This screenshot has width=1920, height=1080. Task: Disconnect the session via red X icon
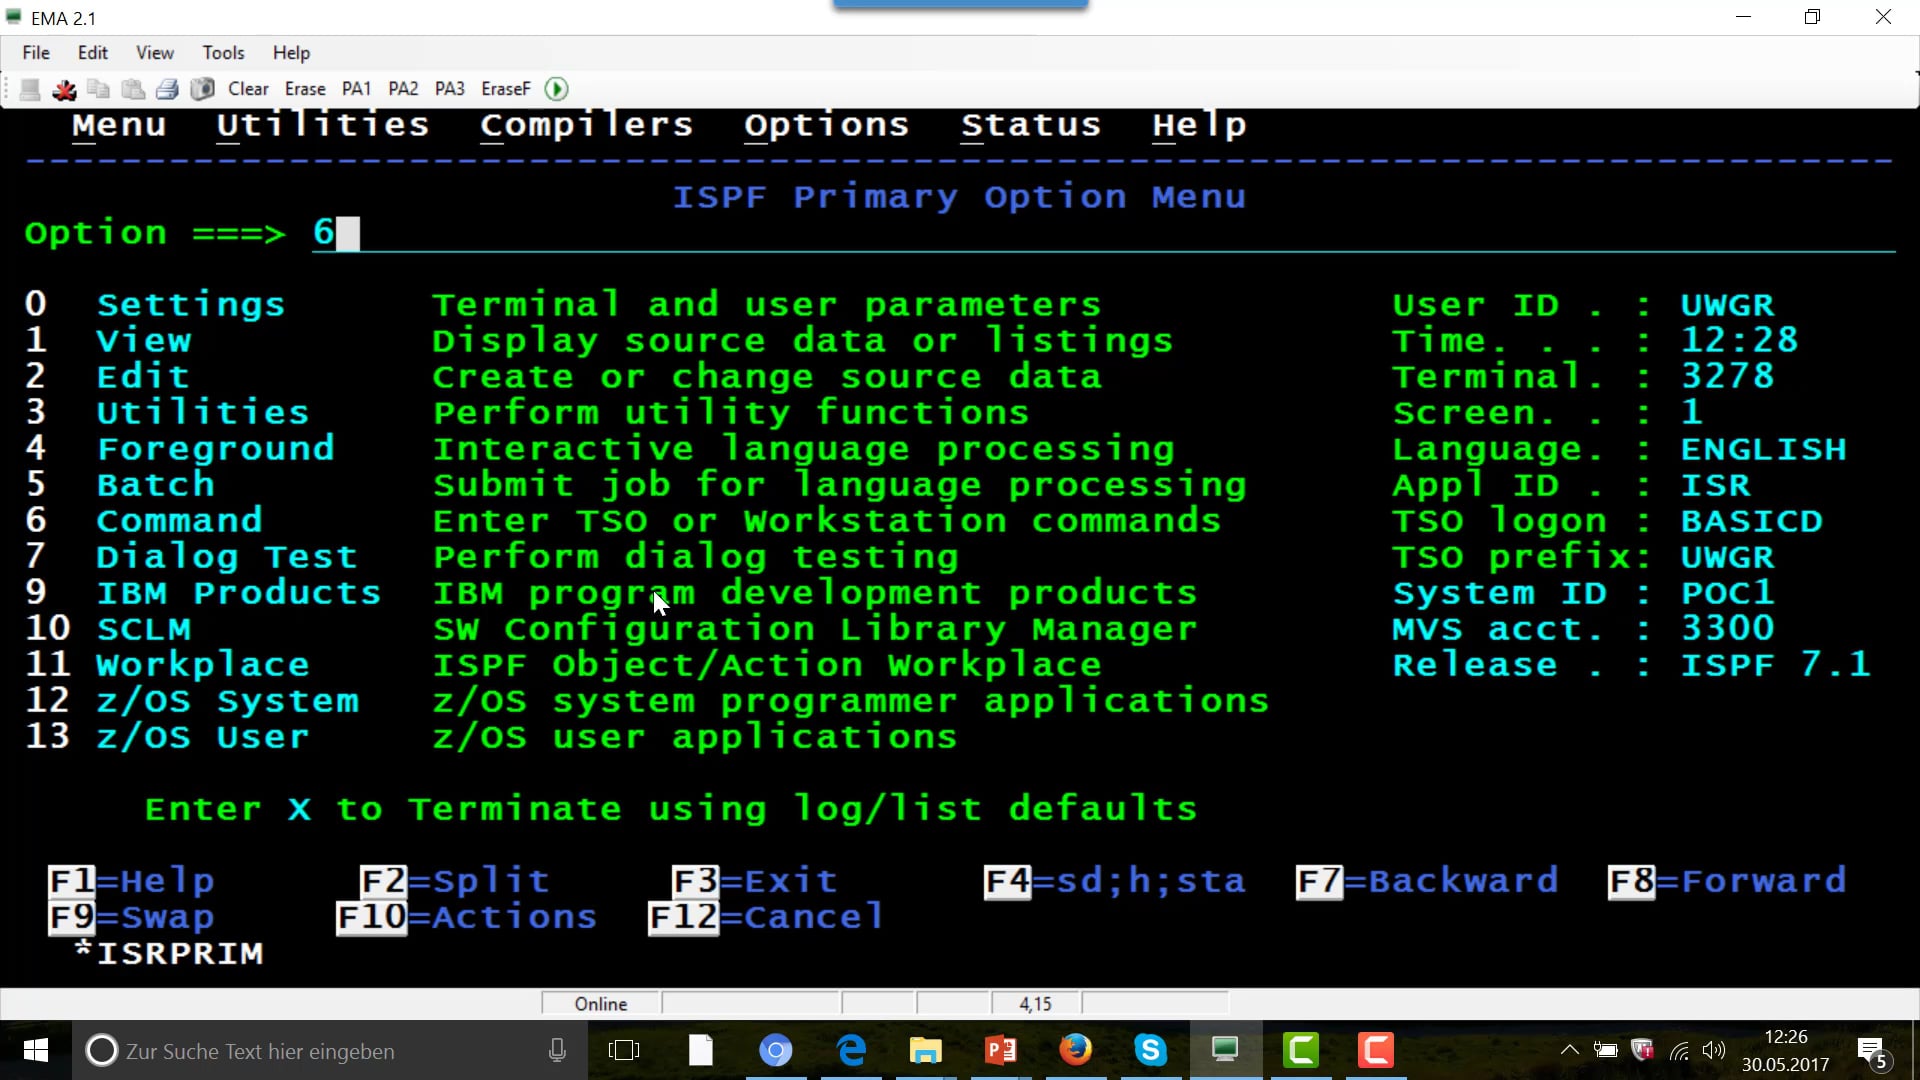(x=64, y=89)
